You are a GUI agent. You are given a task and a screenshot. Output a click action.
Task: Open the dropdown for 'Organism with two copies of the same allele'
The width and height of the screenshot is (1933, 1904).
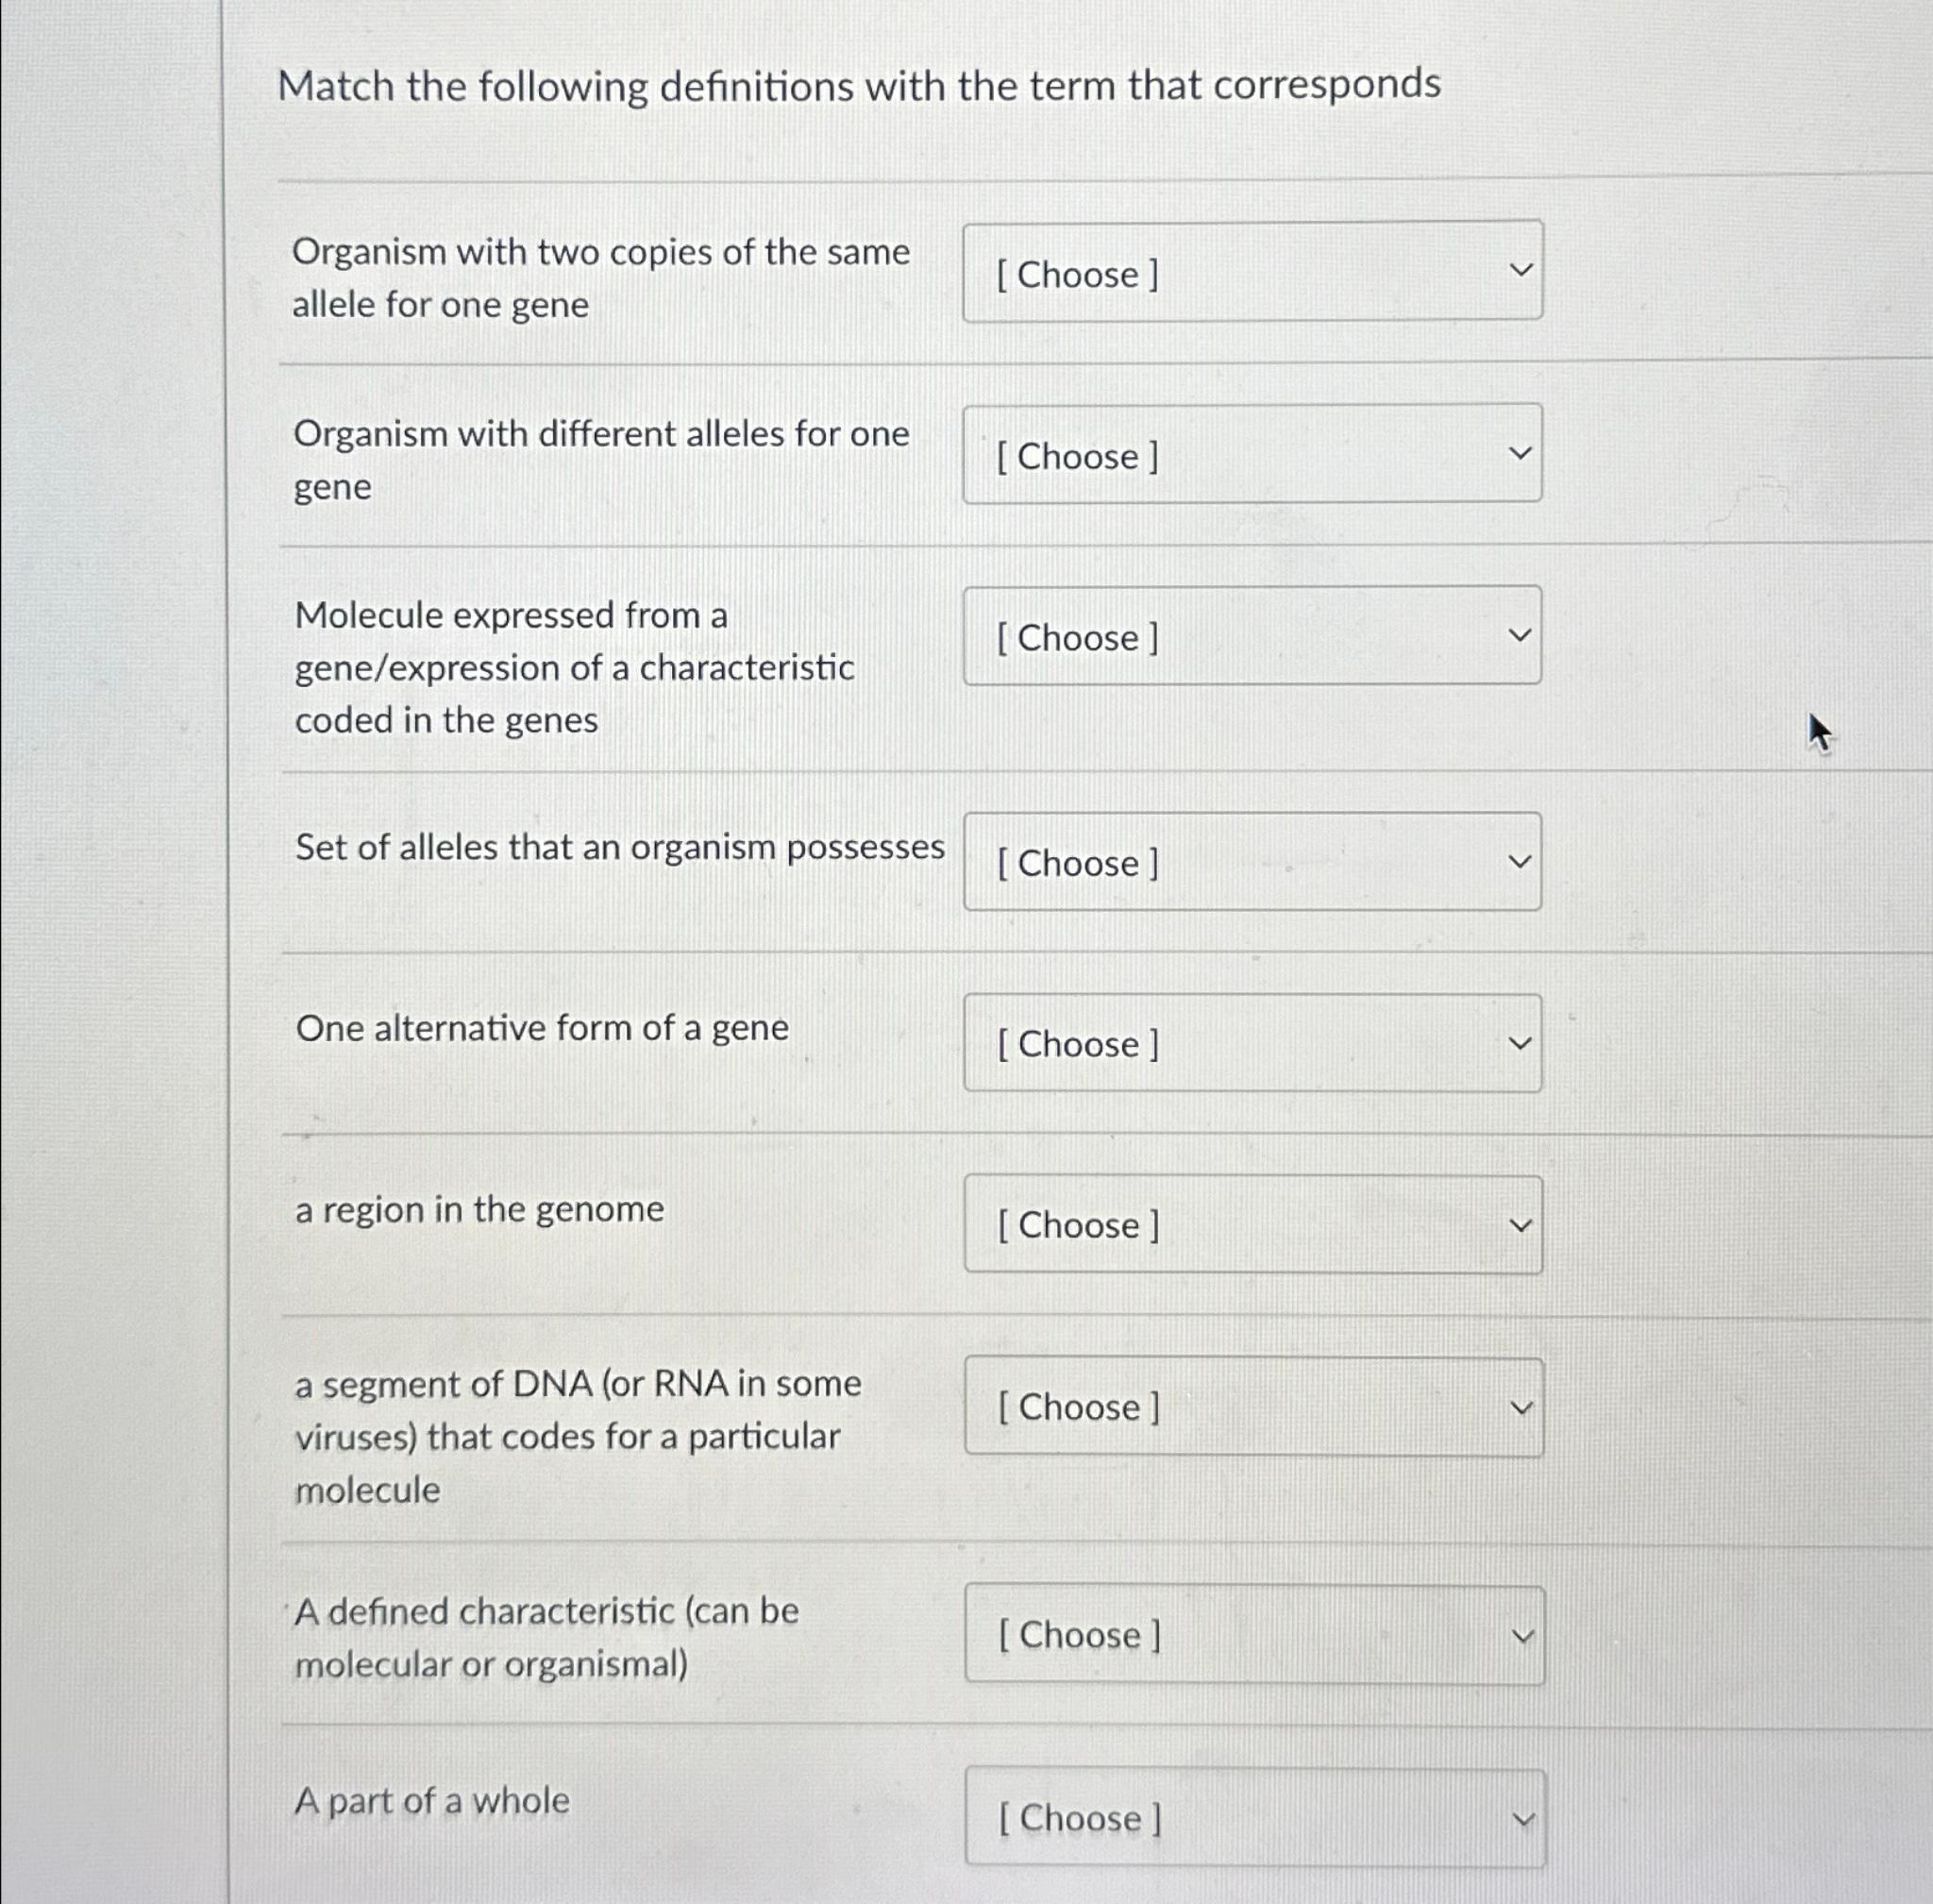coord(1252,272)
